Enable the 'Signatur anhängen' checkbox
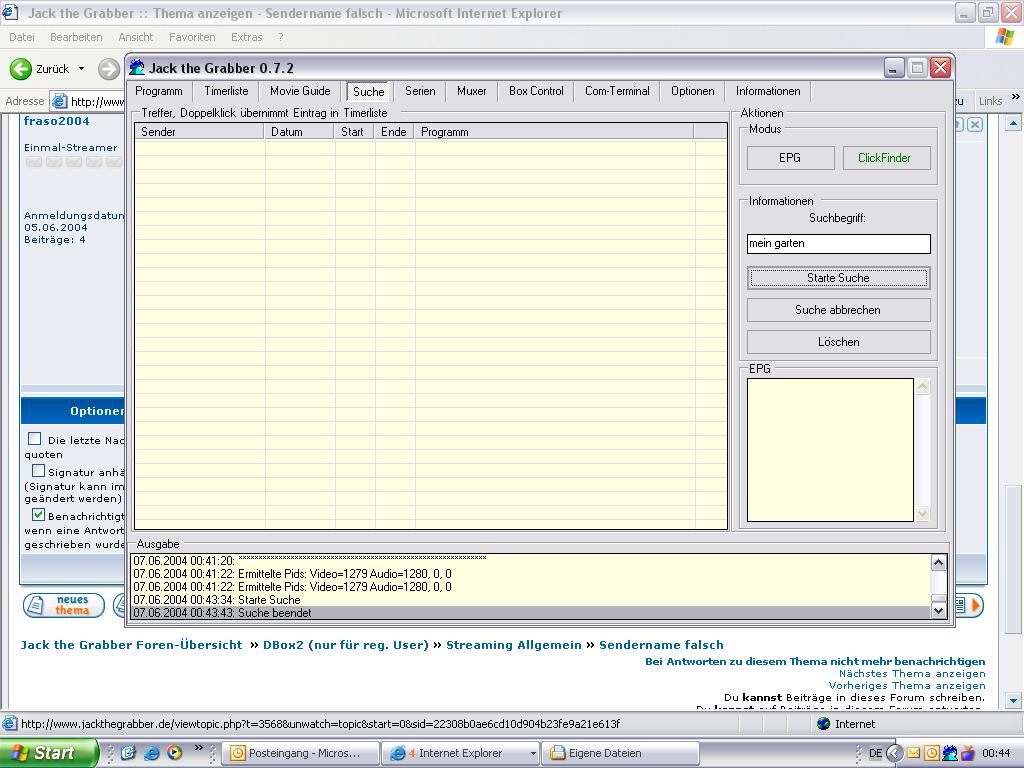Viewport: 1024px width, 768px height. [x=39, y=470]
